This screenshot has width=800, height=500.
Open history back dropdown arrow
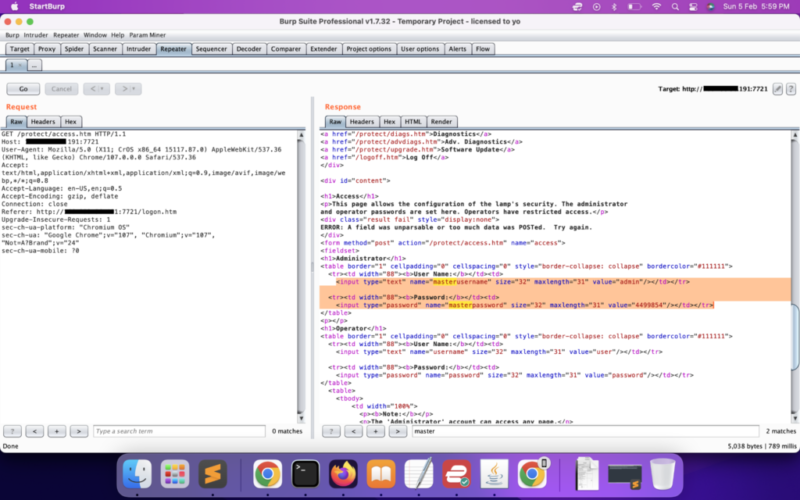coord(102,89)
